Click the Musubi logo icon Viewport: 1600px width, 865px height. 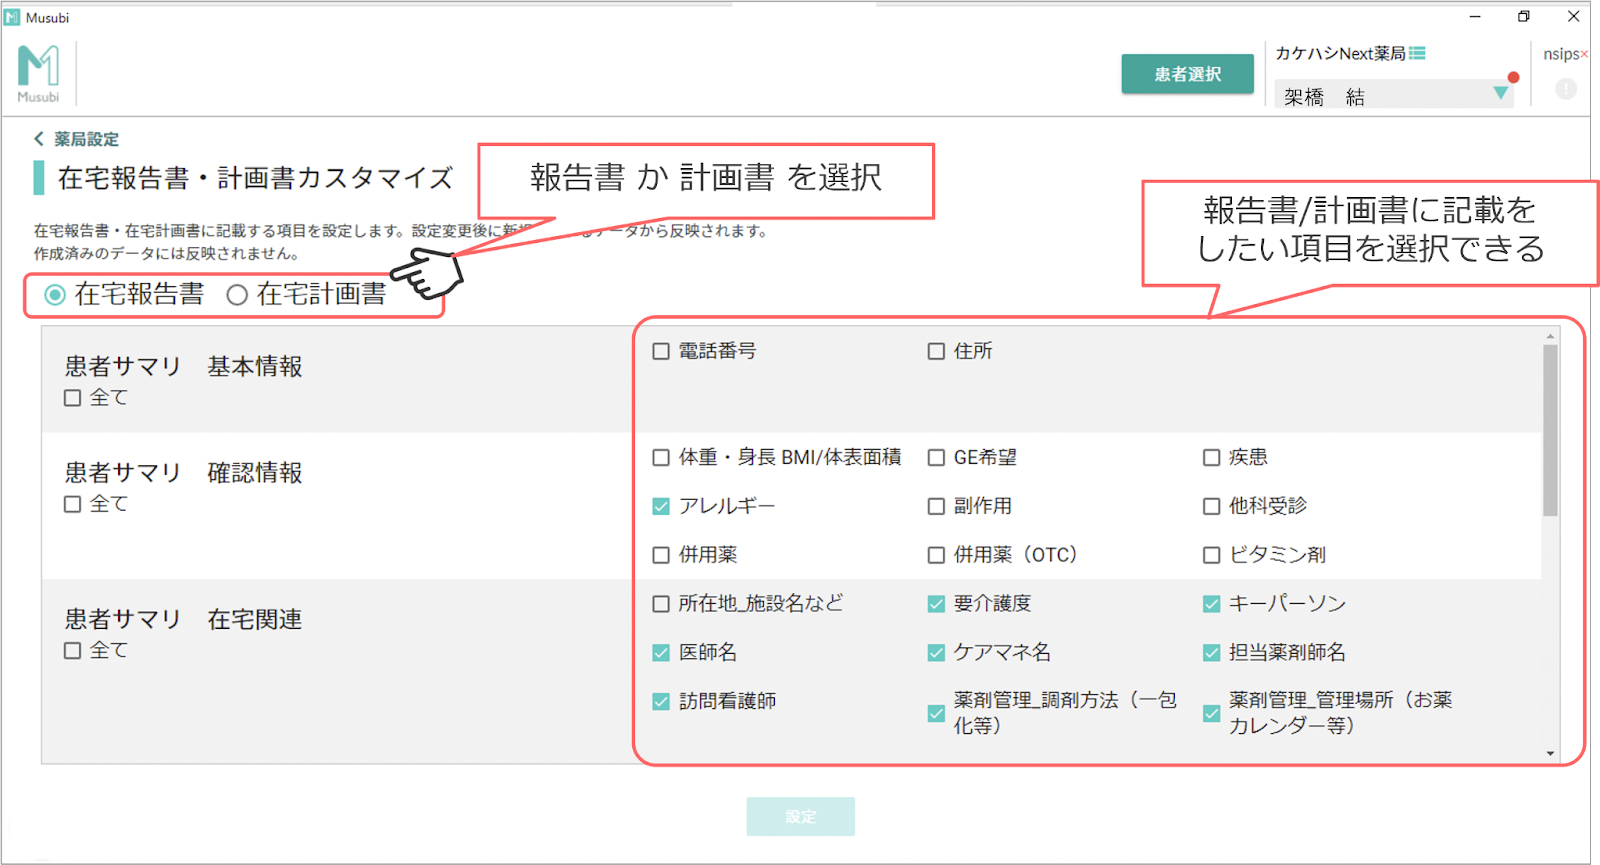[38, 67]
